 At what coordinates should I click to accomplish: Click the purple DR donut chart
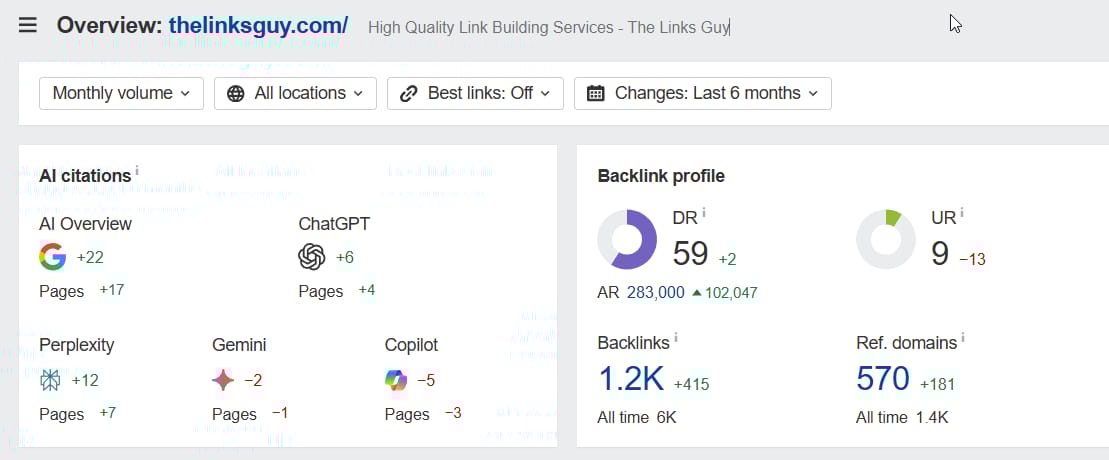627,239
